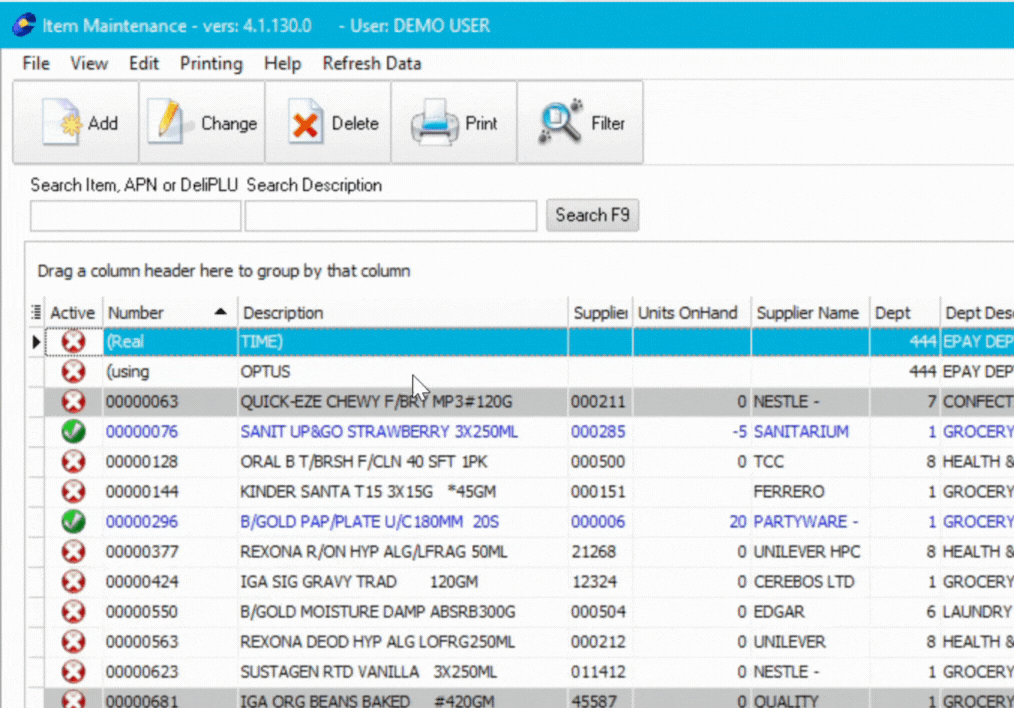Screen dimensions: 1014x708
Task: Focus the Search Description input field
Action: click(x=391, y=215)
